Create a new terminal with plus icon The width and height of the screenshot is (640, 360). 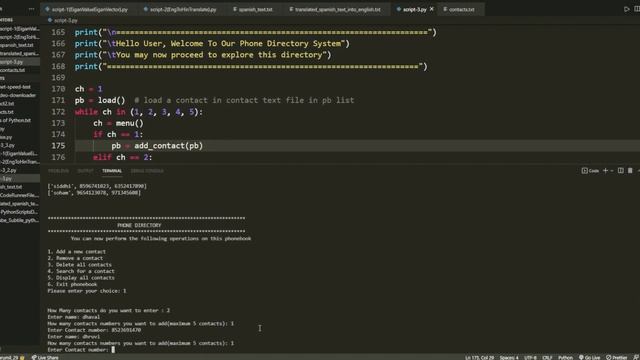pos(605,171)
